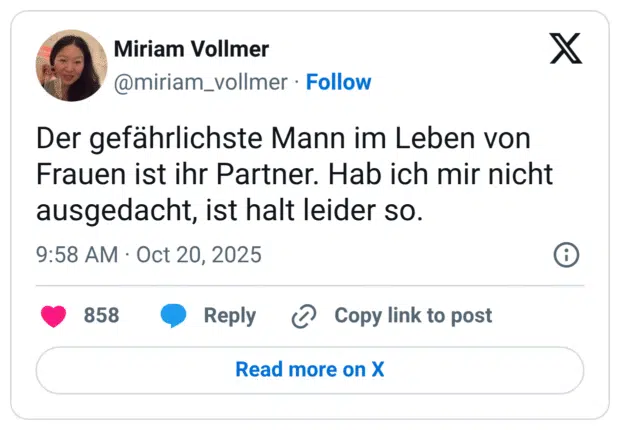Click the tweet line starting "Frauen ist ihr Partner"
This screenshot has height=430, width=620.
click(295, 176)
